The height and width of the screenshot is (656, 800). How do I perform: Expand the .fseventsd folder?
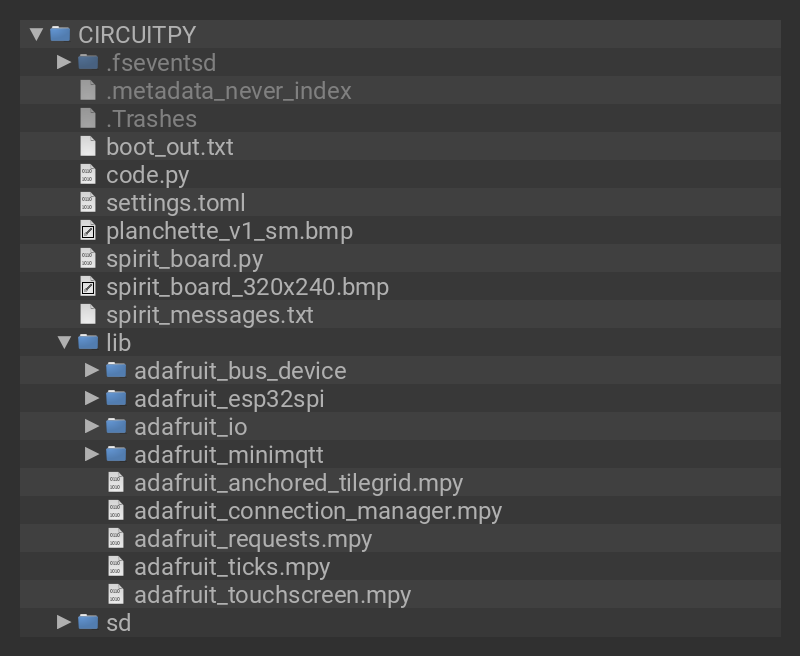(64, 62)
